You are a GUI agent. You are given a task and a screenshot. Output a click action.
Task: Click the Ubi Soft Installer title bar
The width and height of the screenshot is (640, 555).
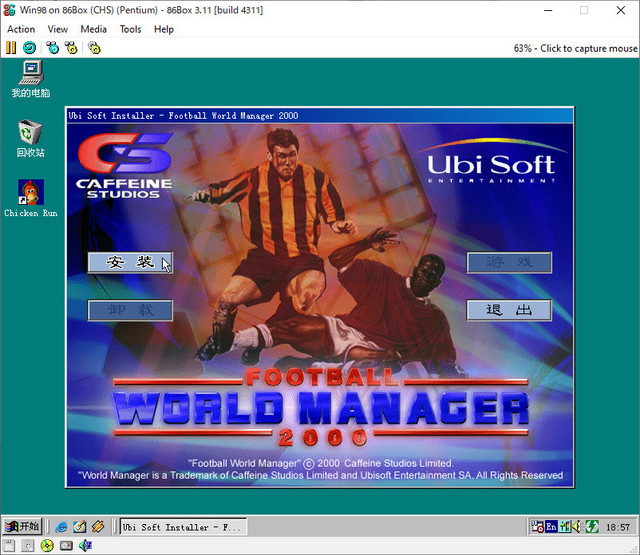[320, 116]
